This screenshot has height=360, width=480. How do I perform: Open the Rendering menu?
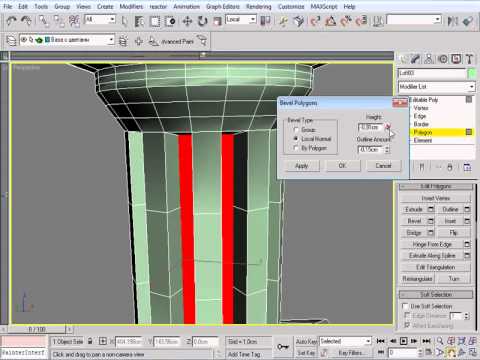coord(259,7)
